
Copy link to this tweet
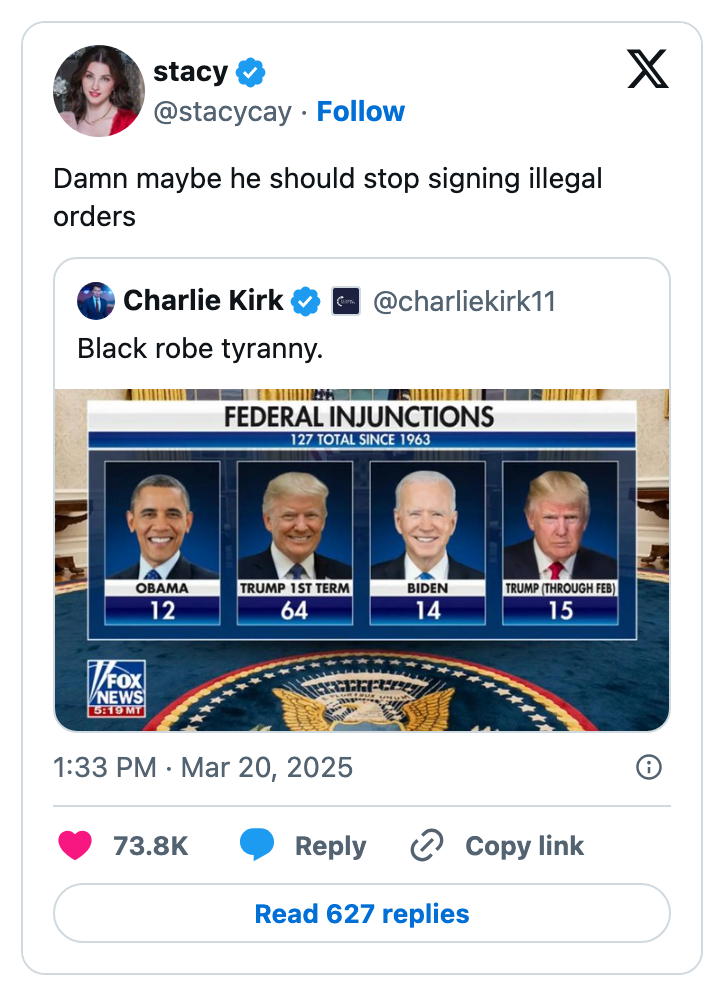497,845
